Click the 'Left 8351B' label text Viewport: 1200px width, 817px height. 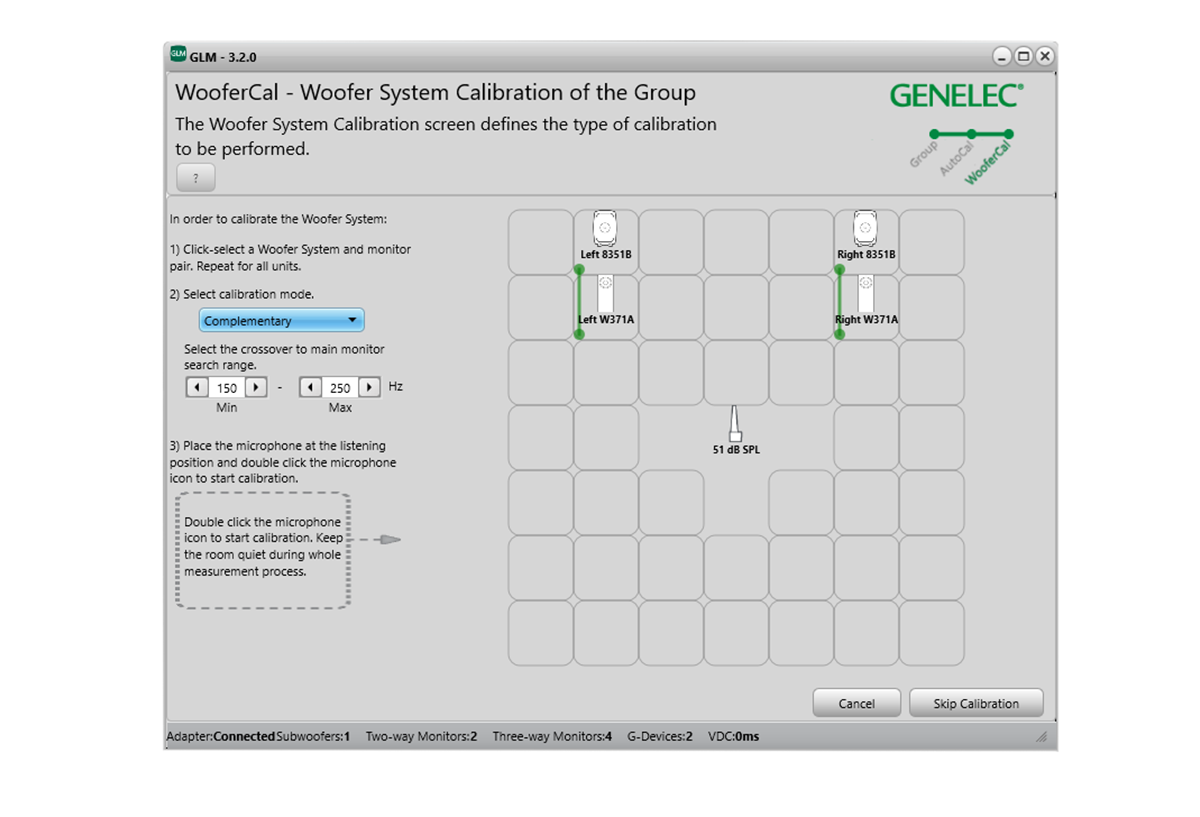(x=606, y=255)
